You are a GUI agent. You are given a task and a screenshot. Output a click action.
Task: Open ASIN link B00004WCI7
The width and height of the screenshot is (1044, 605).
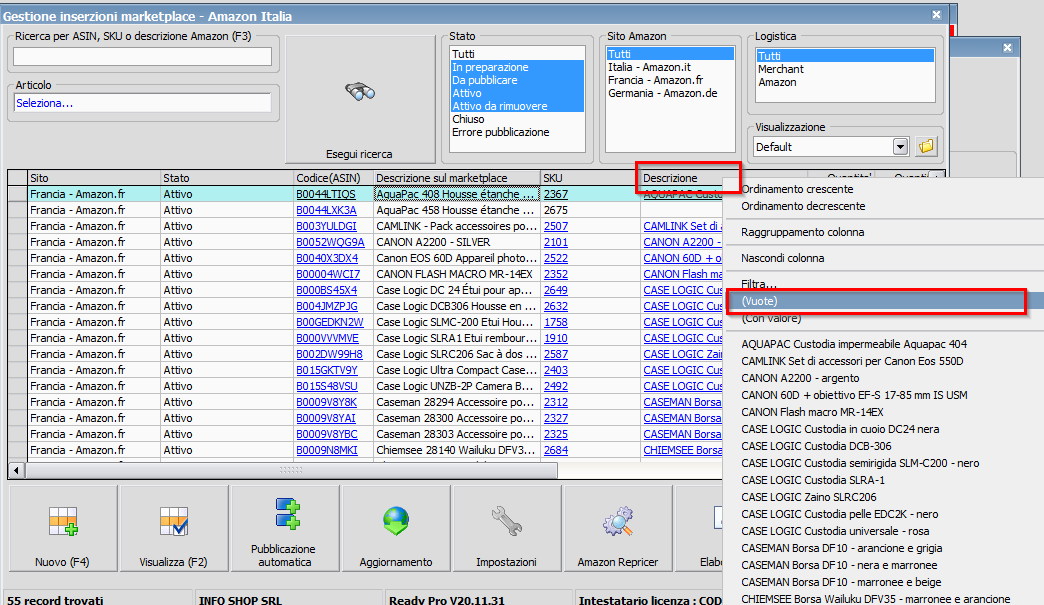click(x=328, y=274)
